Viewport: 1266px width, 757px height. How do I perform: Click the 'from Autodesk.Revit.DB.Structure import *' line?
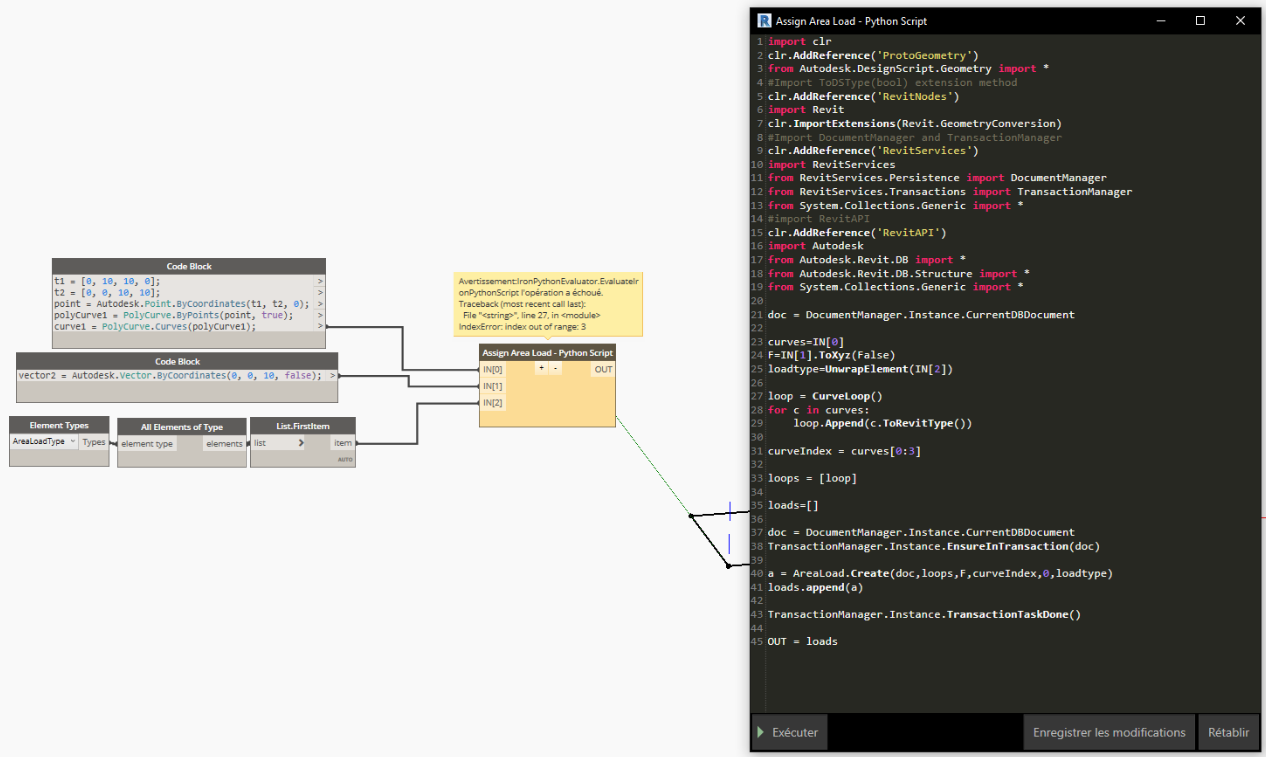898,273
